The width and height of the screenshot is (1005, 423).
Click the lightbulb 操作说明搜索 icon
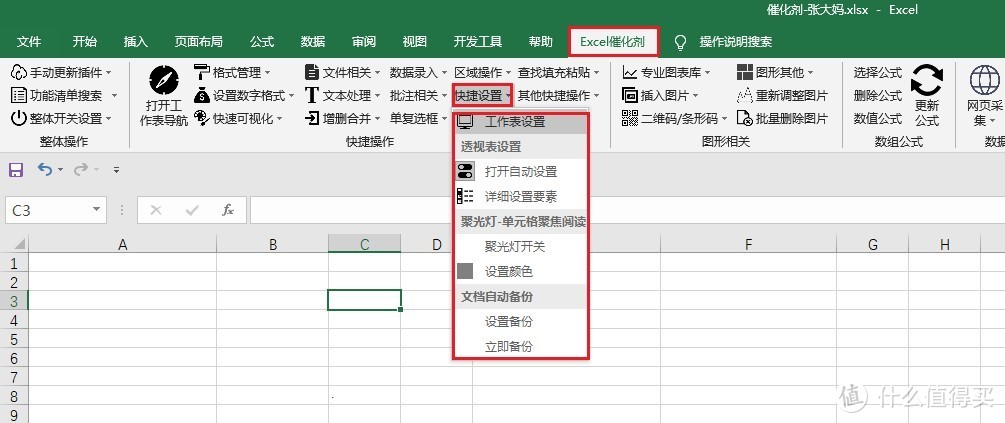pyautogui.click(x=681, y=42)
